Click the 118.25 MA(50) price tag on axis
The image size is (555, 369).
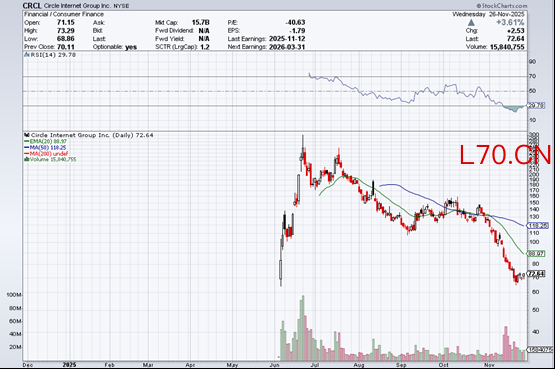[538, 225]
